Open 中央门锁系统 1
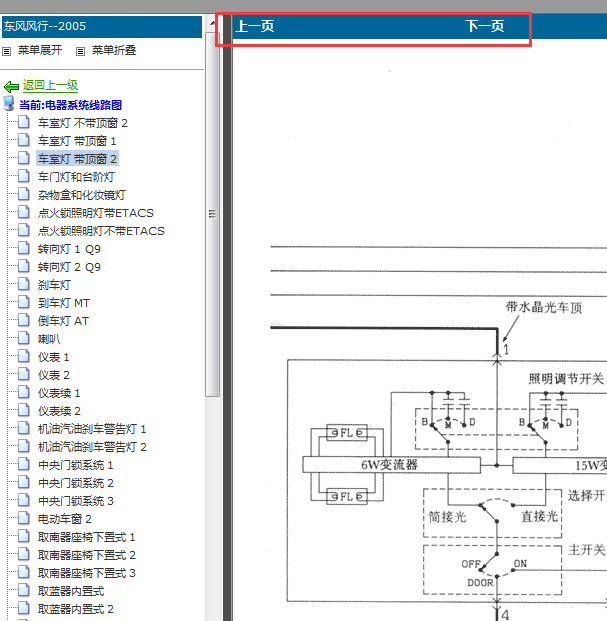The image size is (607, 621). tap(76, 465)
